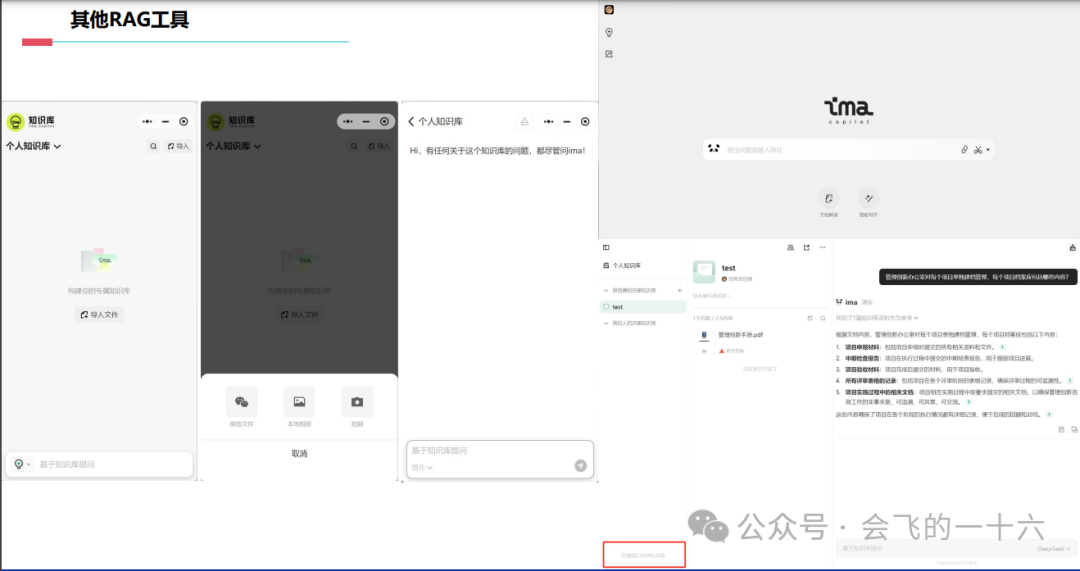
Task: Toggle the sidebar collapse icon above 个人知识库
Action: click(x=606, y=247)
